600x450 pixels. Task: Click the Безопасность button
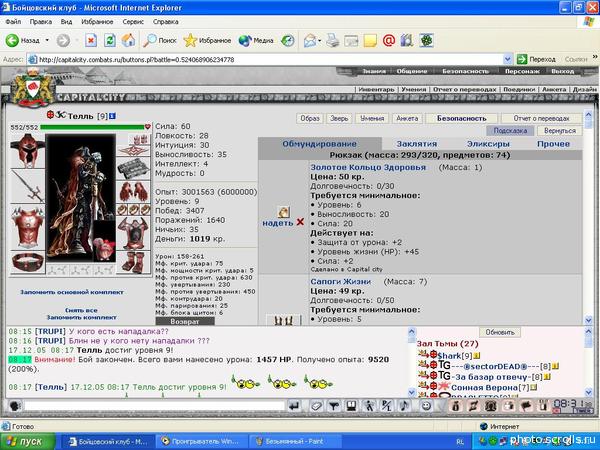(461, 118)
